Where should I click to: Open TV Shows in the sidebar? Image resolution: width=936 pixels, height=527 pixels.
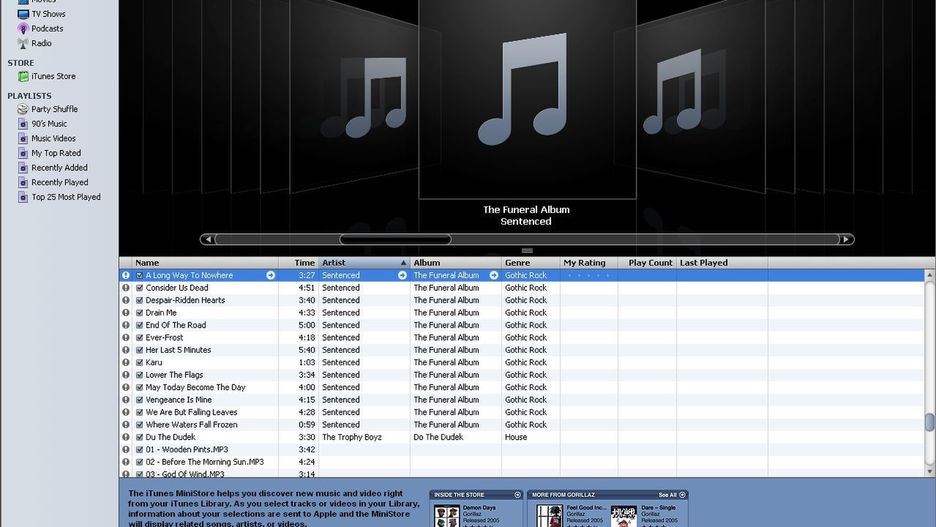(x=42, y=14)
